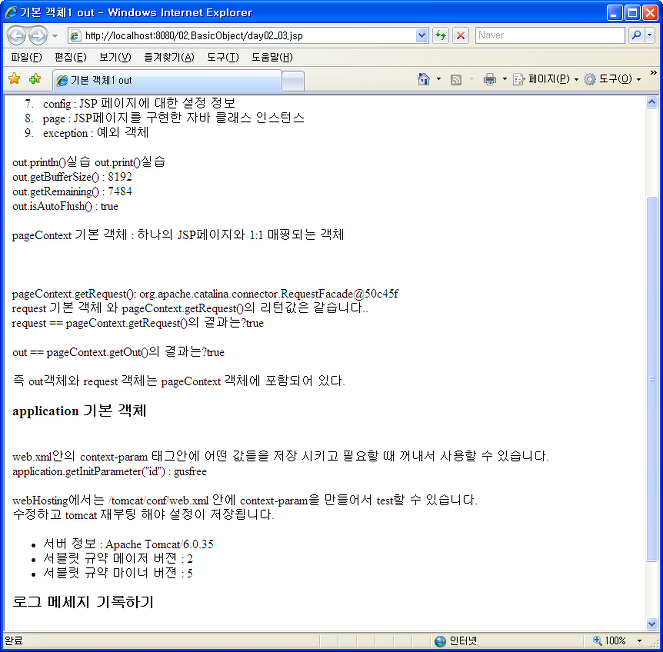Open the 보기(V) menu
663x652 pixels.
[x=115, y=57]
